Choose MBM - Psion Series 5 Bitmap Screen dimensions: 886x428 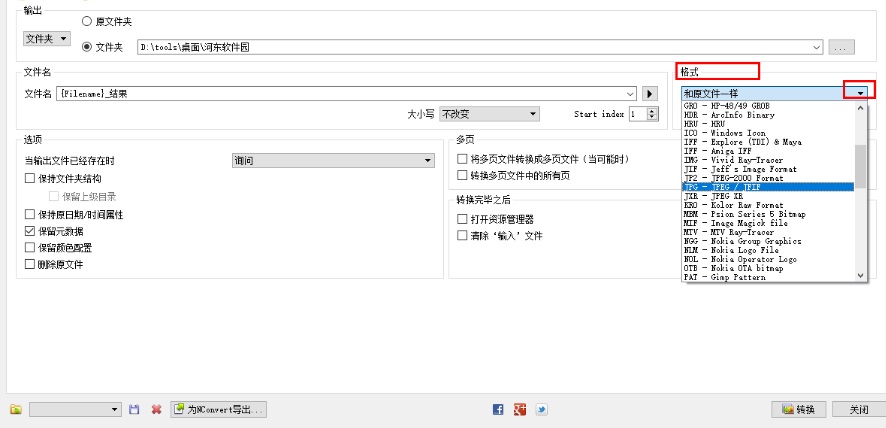[x=768, y=214]
